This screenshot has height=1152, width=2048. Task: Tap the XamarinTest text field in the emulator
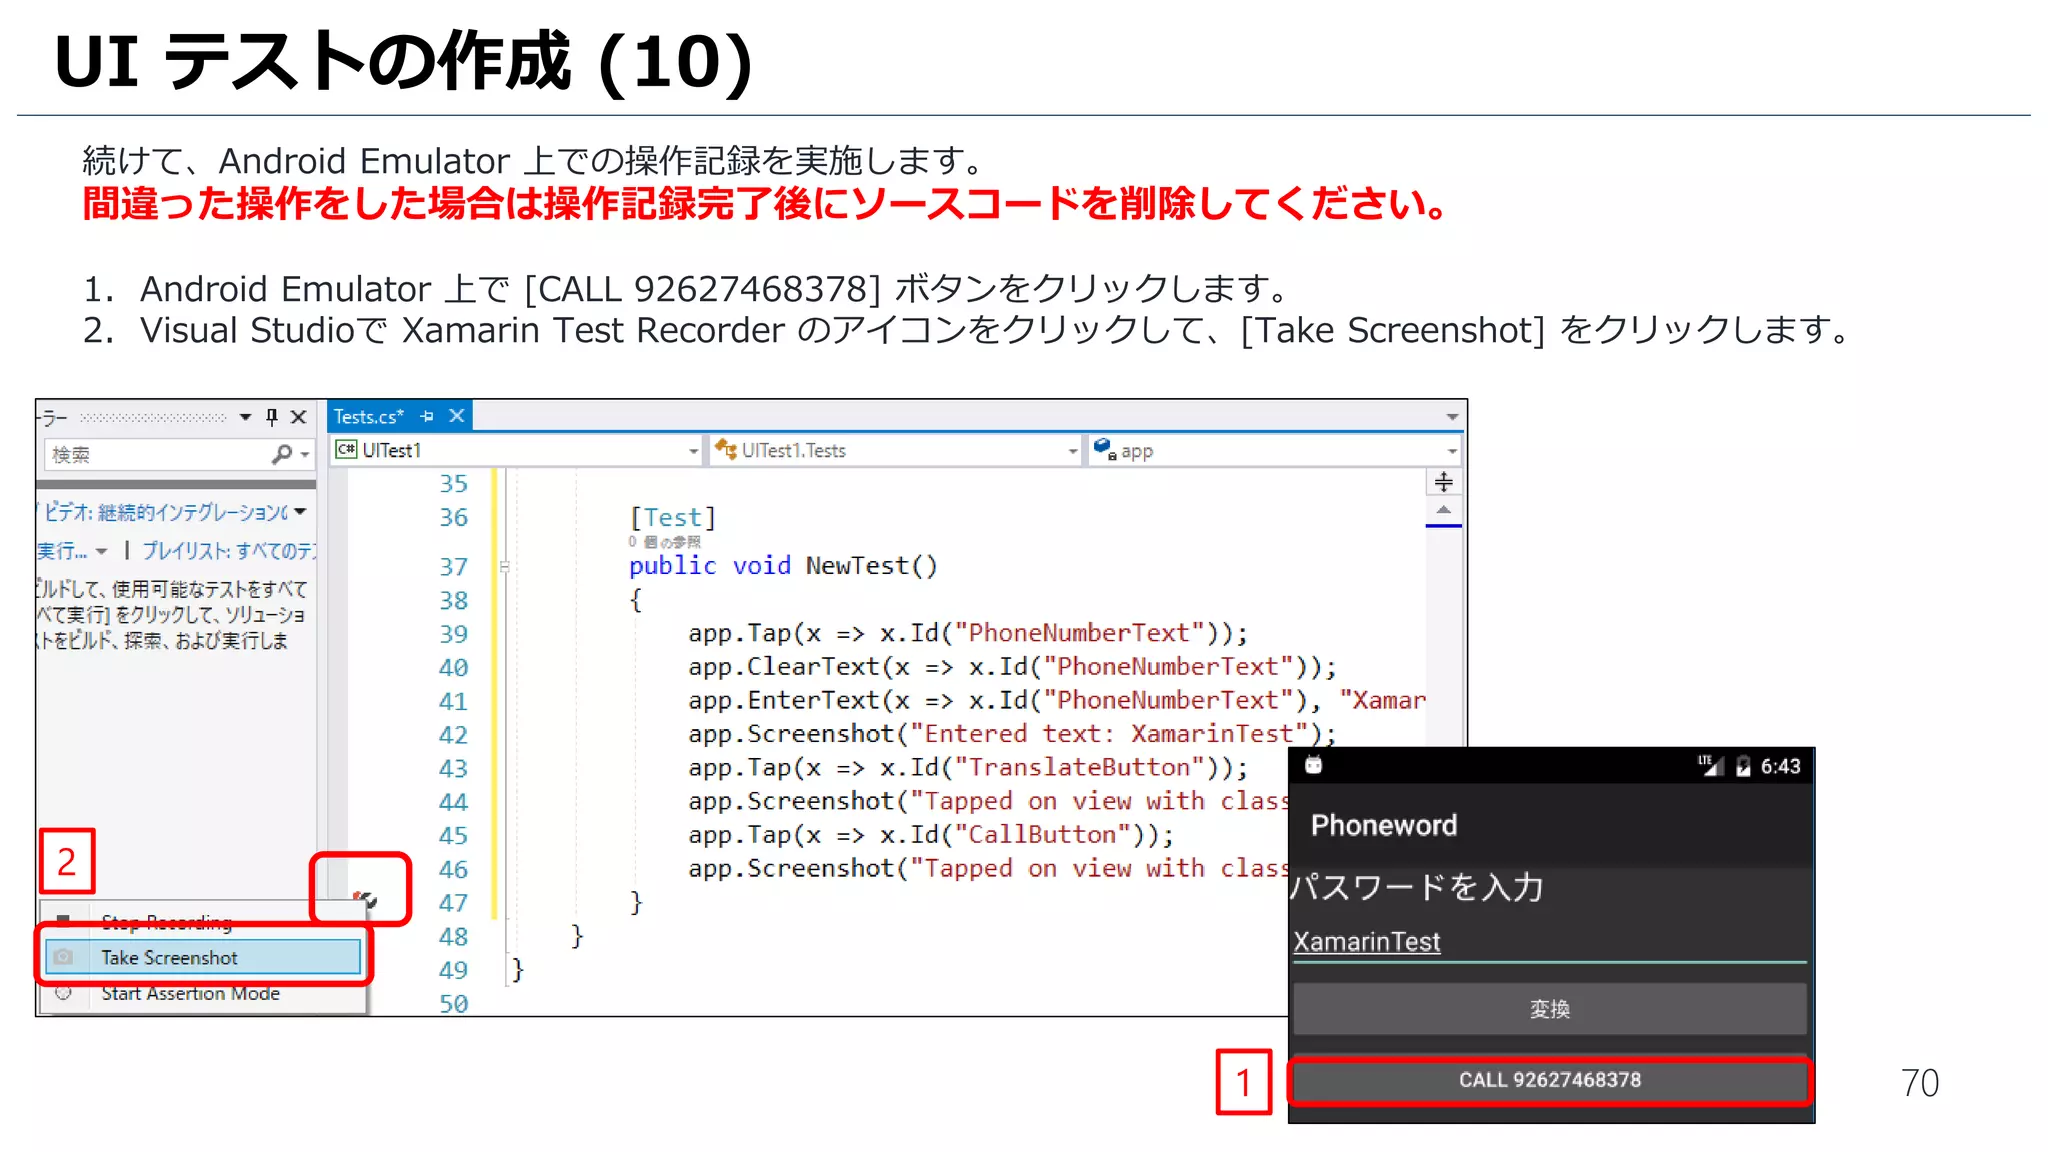tap(1550, 942)
